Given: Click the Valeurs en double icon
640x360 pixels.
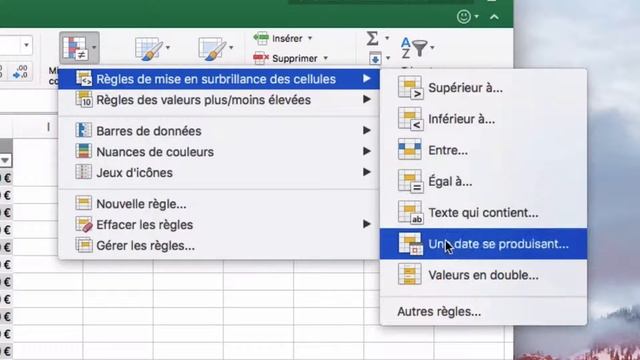Looking at the screenshot, I should [410, 274].
